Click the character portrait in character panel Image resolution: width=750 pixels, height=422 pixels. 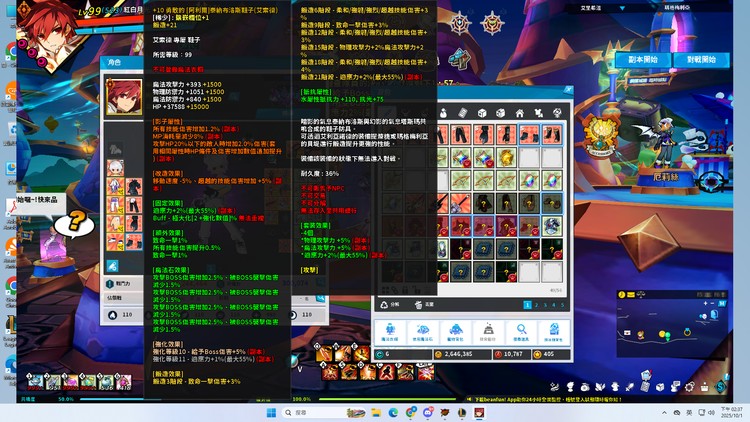[124, 97]
